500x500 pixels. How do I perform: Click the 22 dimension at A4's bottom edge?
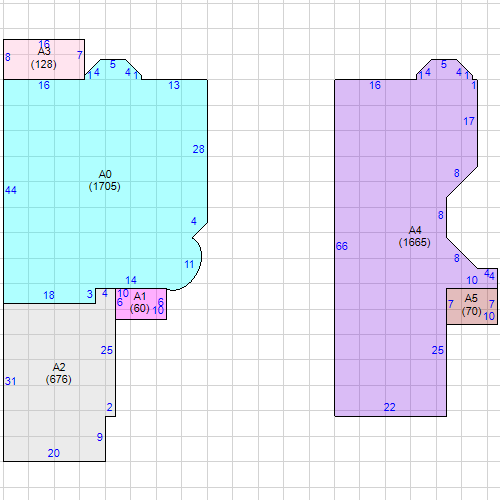tap(389, 407)
